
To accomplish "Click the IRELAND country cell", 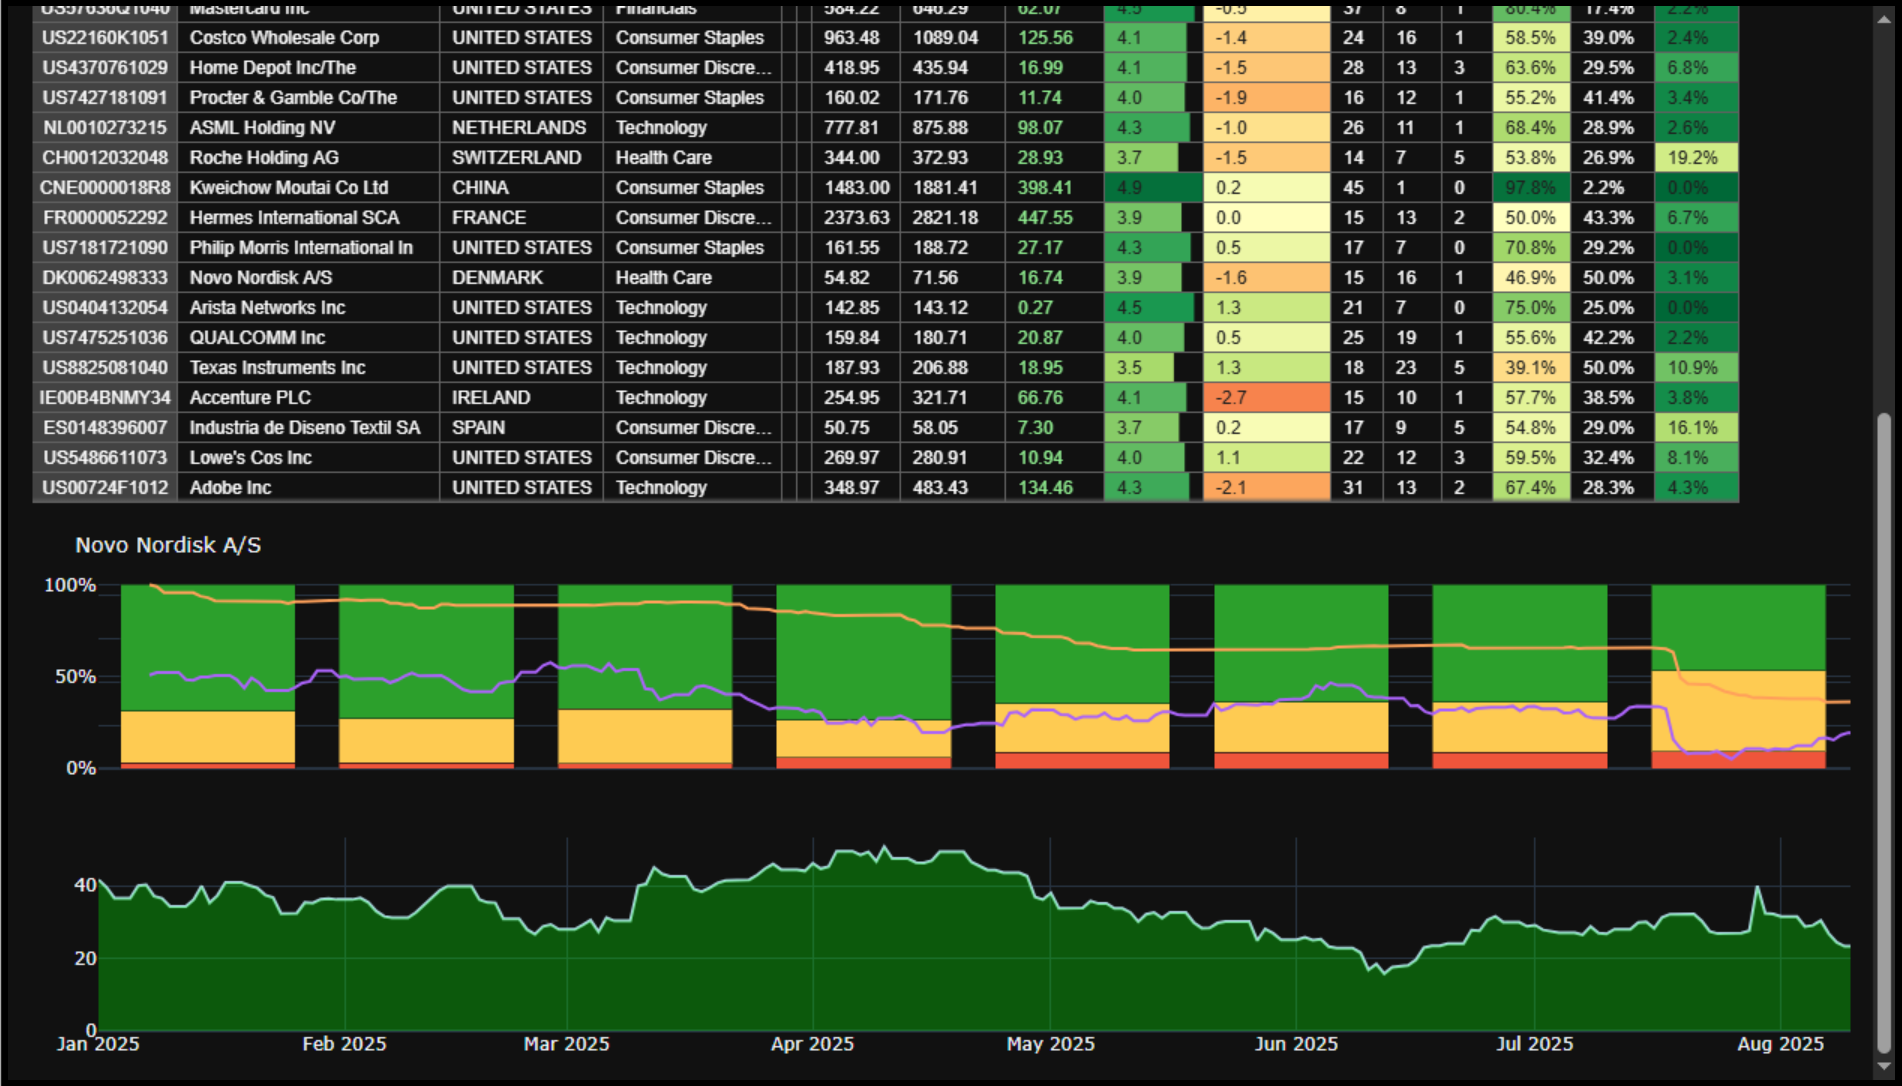I will (521, 398).
